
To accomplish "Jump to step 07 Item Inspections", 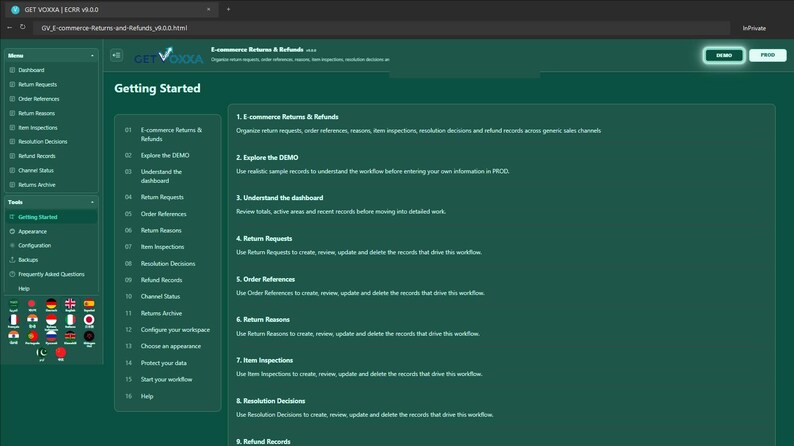I will (x=168, y=247).
